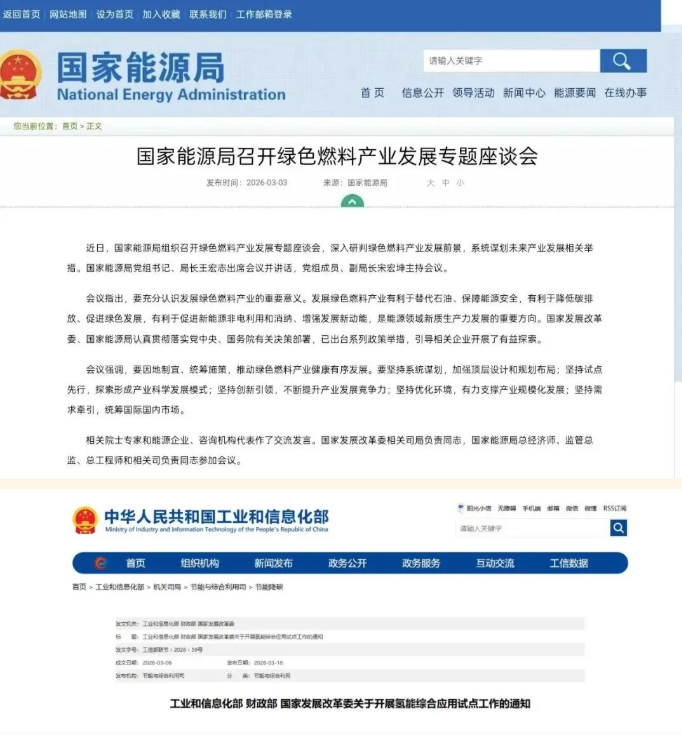Focus the MIIT keyword search field
Viewport: 682px width, 734px height.
tap(533, 528)
